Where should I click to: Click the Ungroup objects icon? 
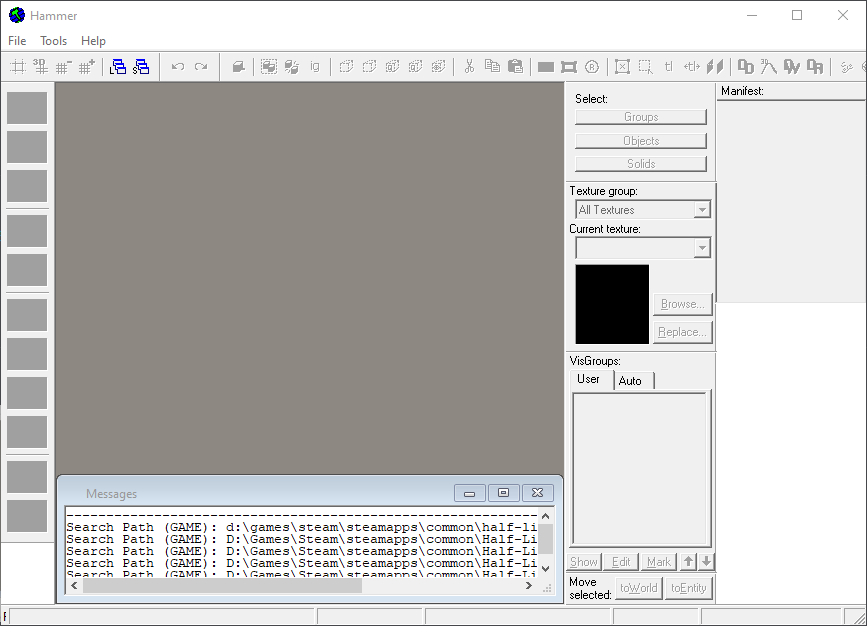(x=291, y=67)
